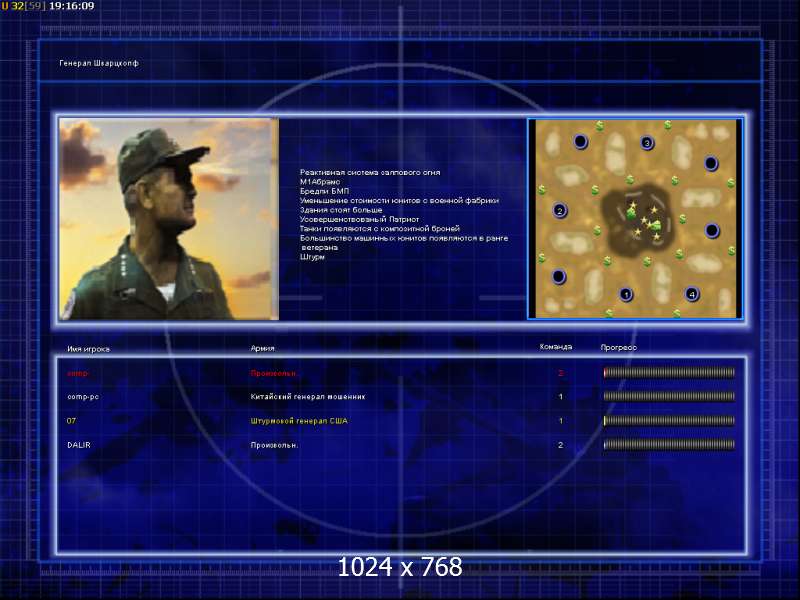Select the yellow "07" player name

click(71, 421)
